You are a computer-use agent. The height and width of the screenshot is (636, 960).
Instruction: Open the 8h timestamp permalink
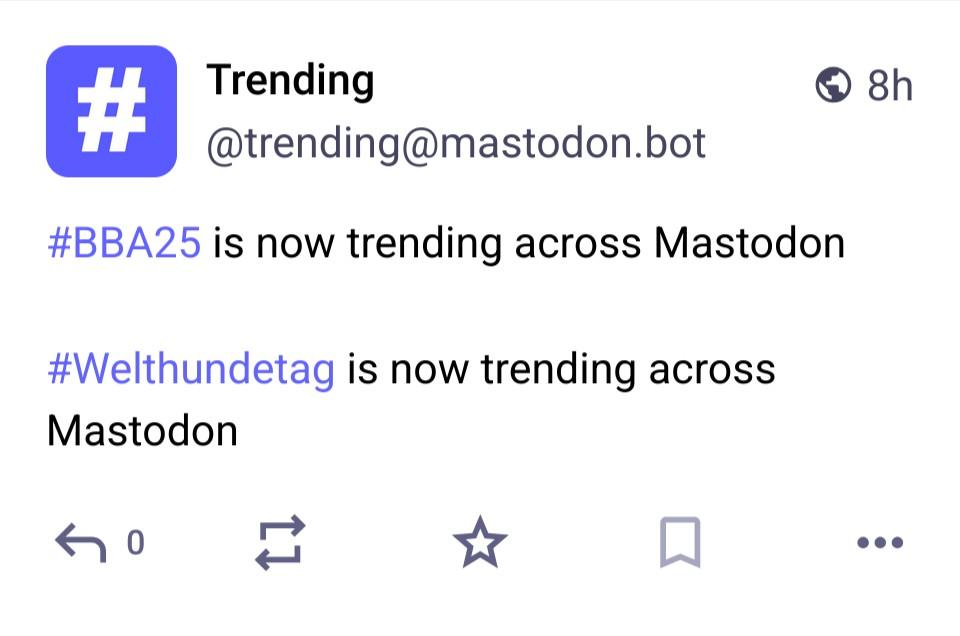pyautogui.click(x=889, y=86)
